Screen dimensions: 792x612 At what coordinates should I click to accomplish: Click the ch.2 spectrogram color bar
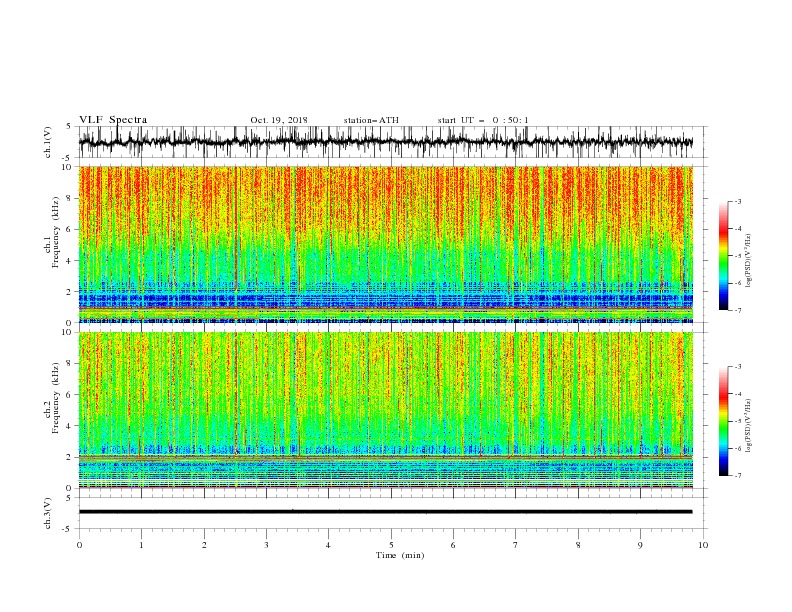723,421
